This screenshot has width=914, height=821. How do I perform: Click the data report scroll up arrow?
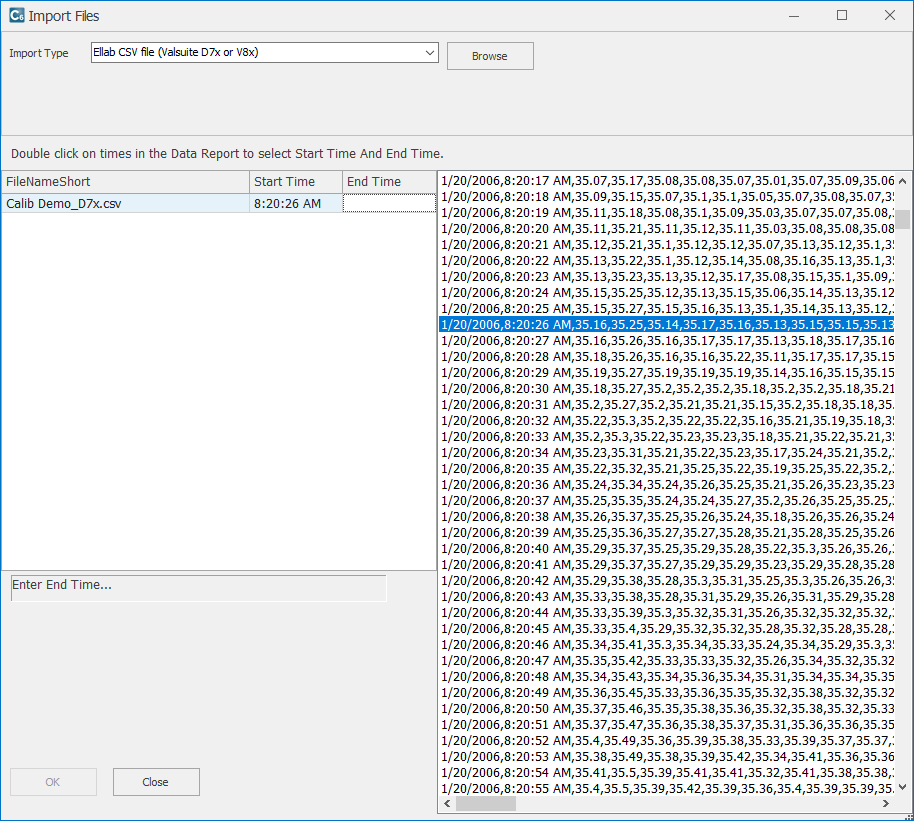coord(902,181)
